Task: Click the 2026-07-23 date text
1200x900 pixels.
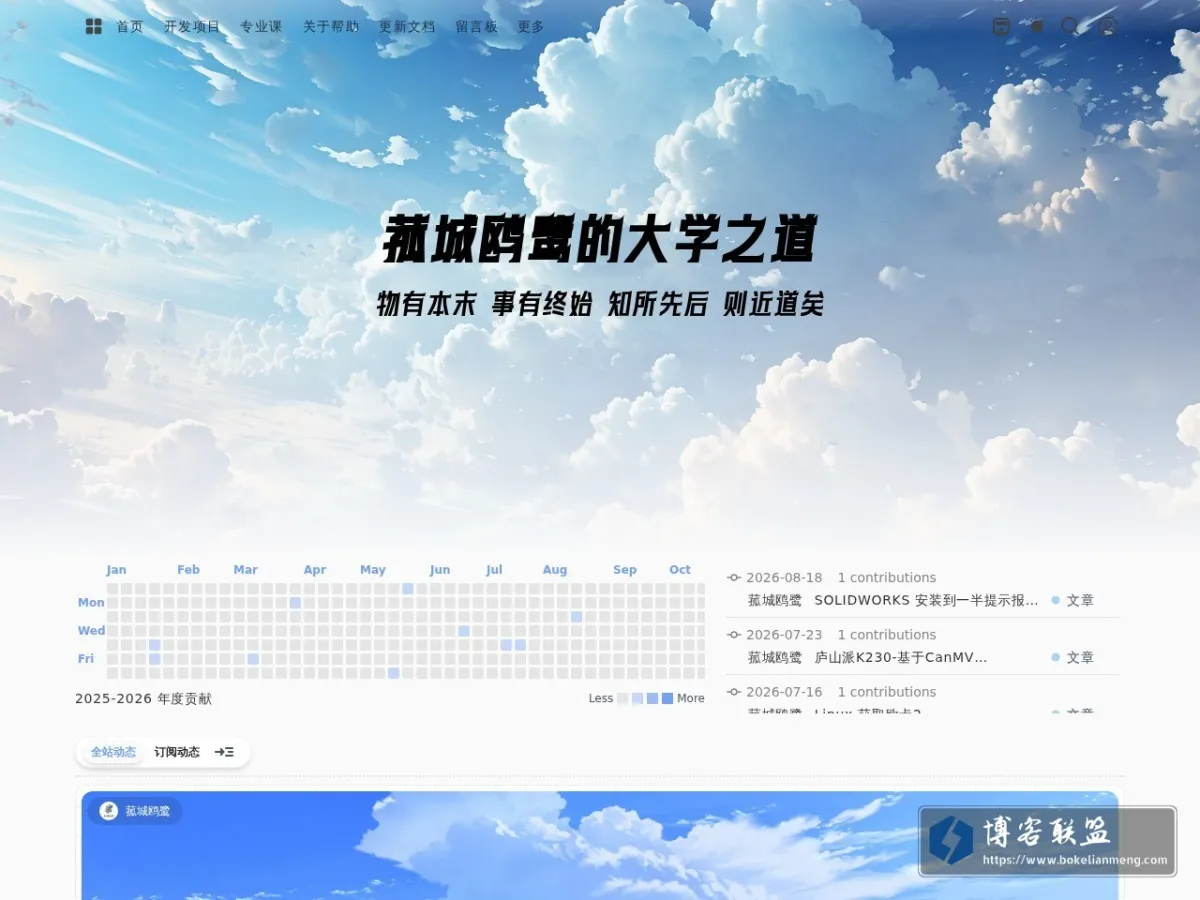Action: point(784,634)
